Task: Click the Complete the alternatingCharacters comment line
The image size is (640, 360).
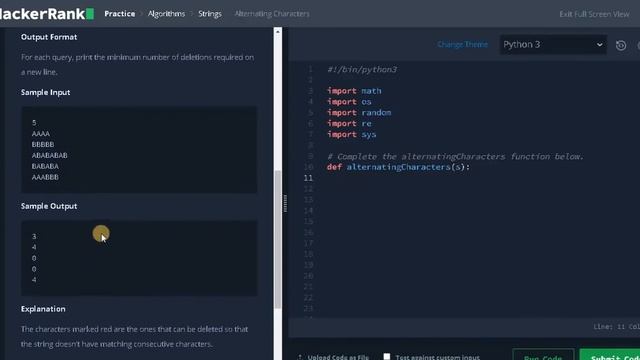Action: (455, 156)
